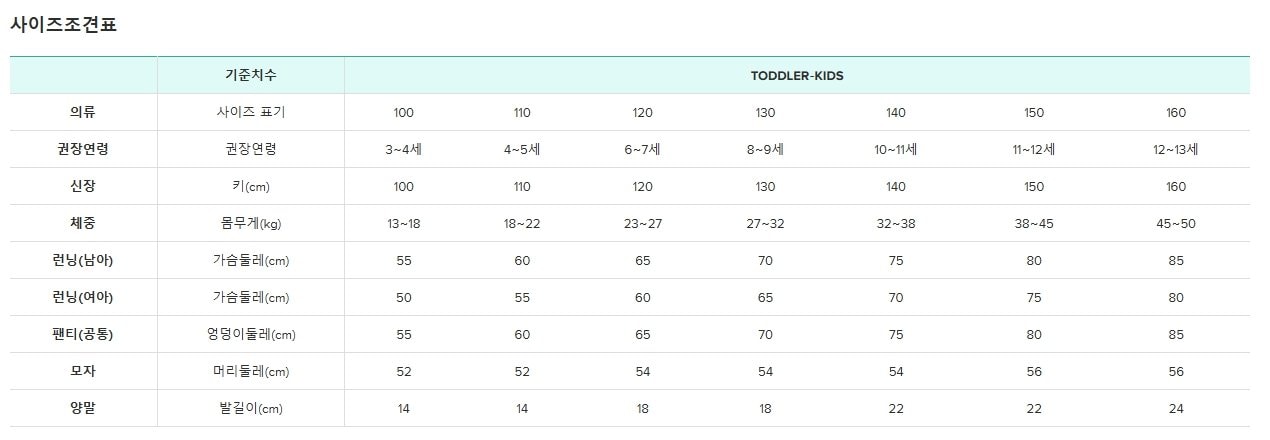Select the 양말 row label
The width and height of the screenshot is (1270, 440).
tap(84, 409)
